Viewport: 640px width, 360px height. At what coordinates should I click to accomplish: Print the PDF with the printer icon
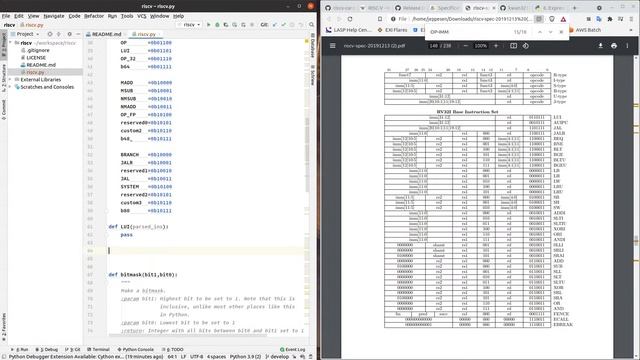(614, 46)
